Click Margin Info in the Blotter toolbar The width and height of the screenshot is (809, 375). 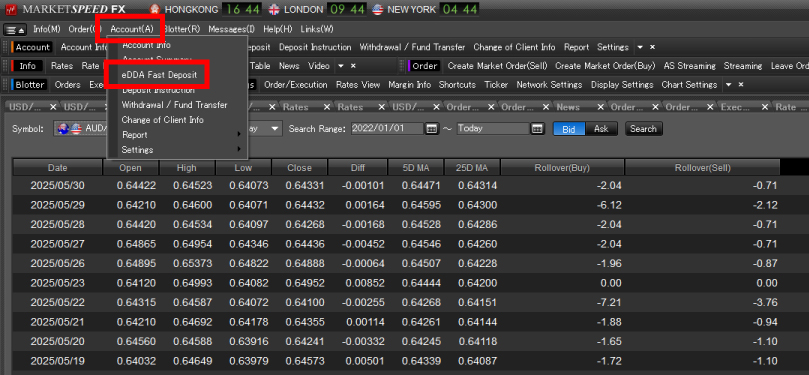coord(410,85)
